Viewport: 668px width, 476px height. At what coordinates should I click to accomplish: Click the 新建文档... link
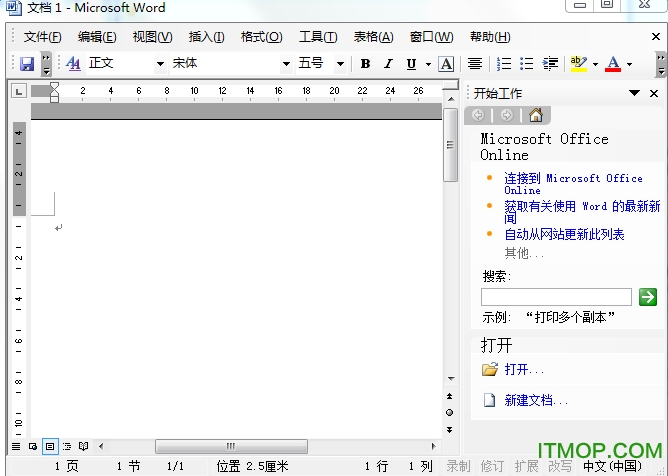(536, 400)
